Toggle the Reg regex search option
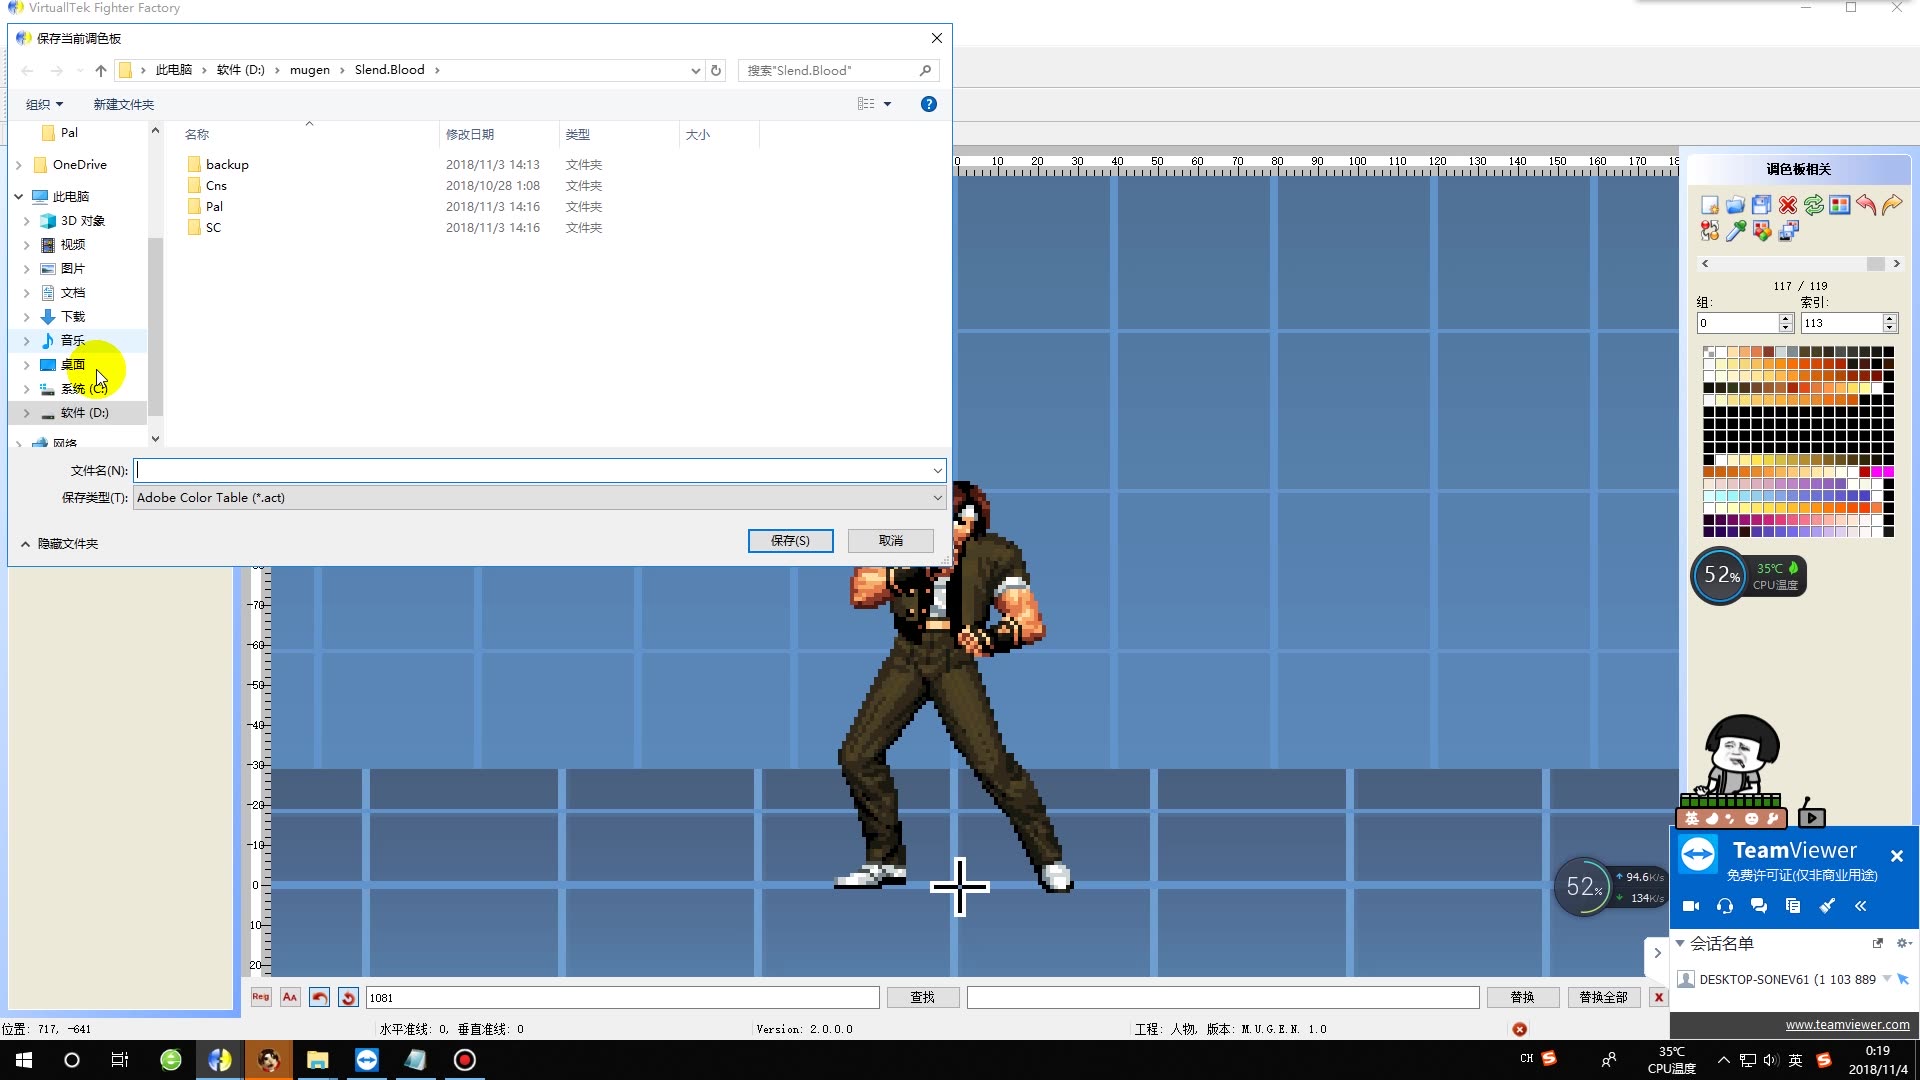 click(261, 997)
